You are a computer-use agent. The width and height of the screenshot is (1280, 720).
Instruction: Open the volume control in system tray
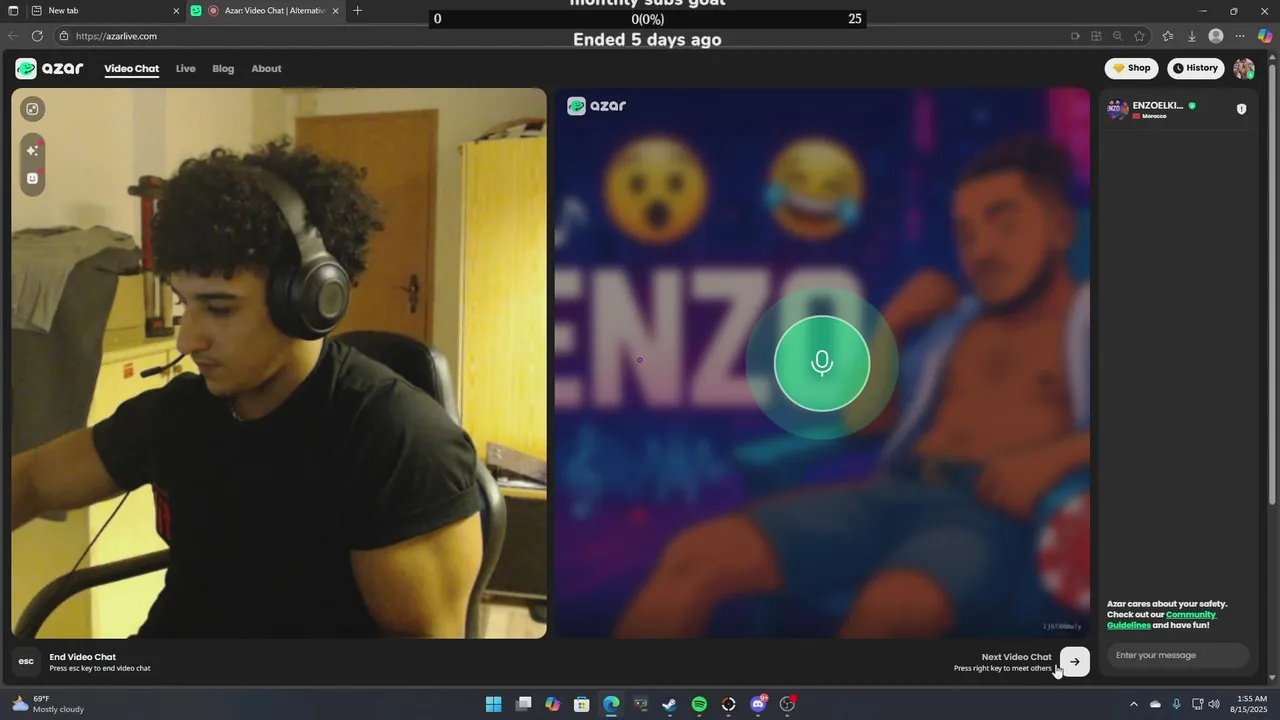[x=1214, y=704]
